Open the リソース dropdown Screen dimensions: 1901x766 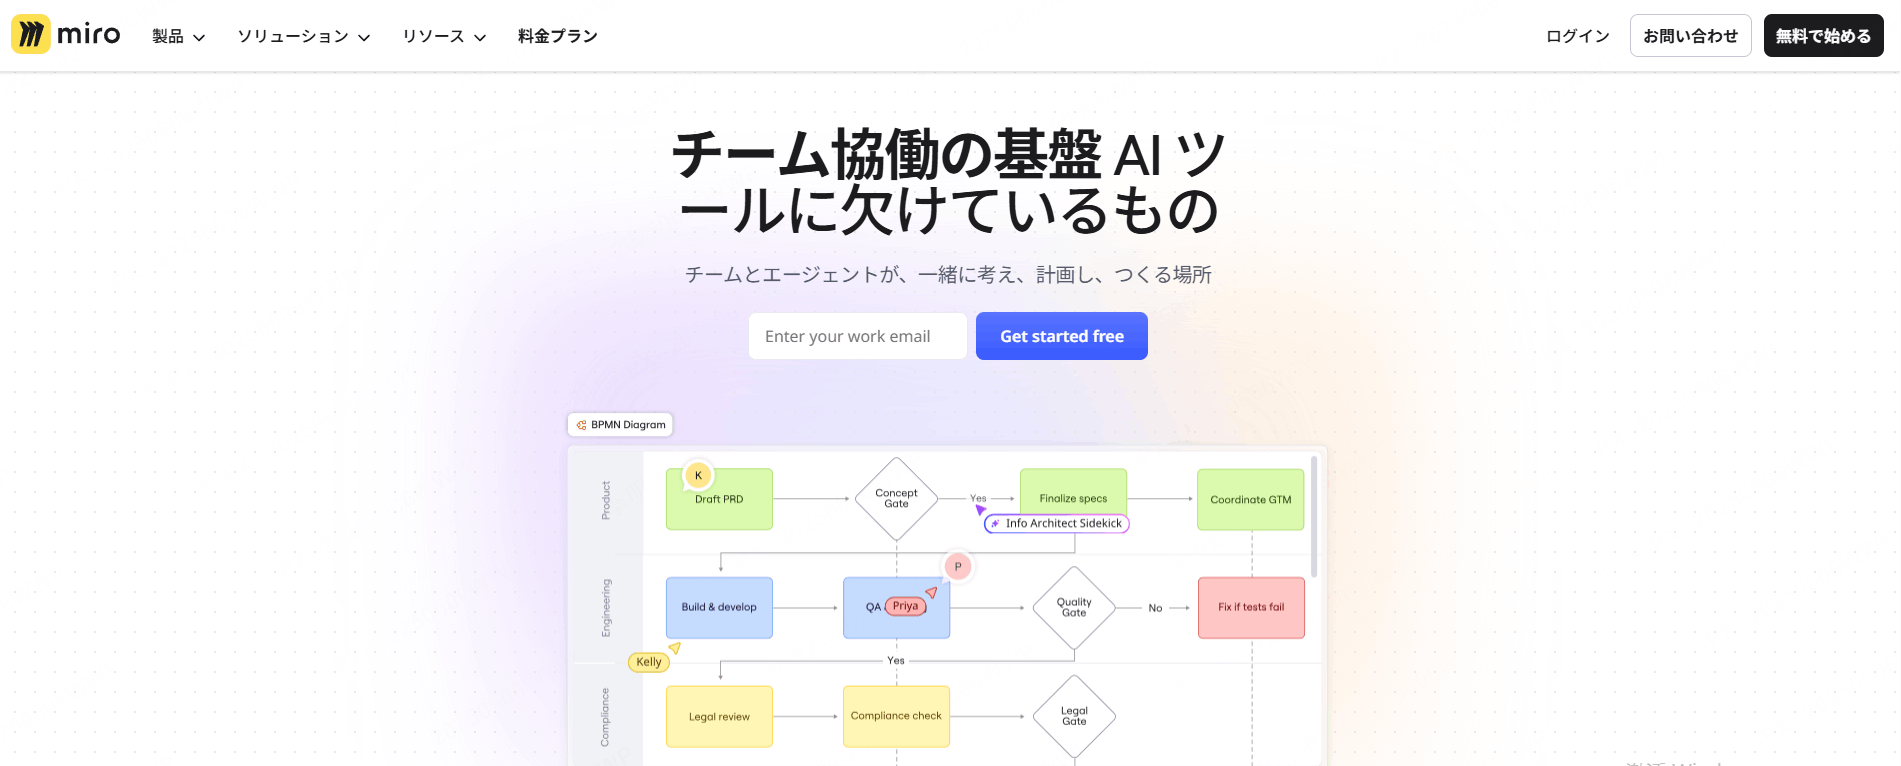pos(443,36)
